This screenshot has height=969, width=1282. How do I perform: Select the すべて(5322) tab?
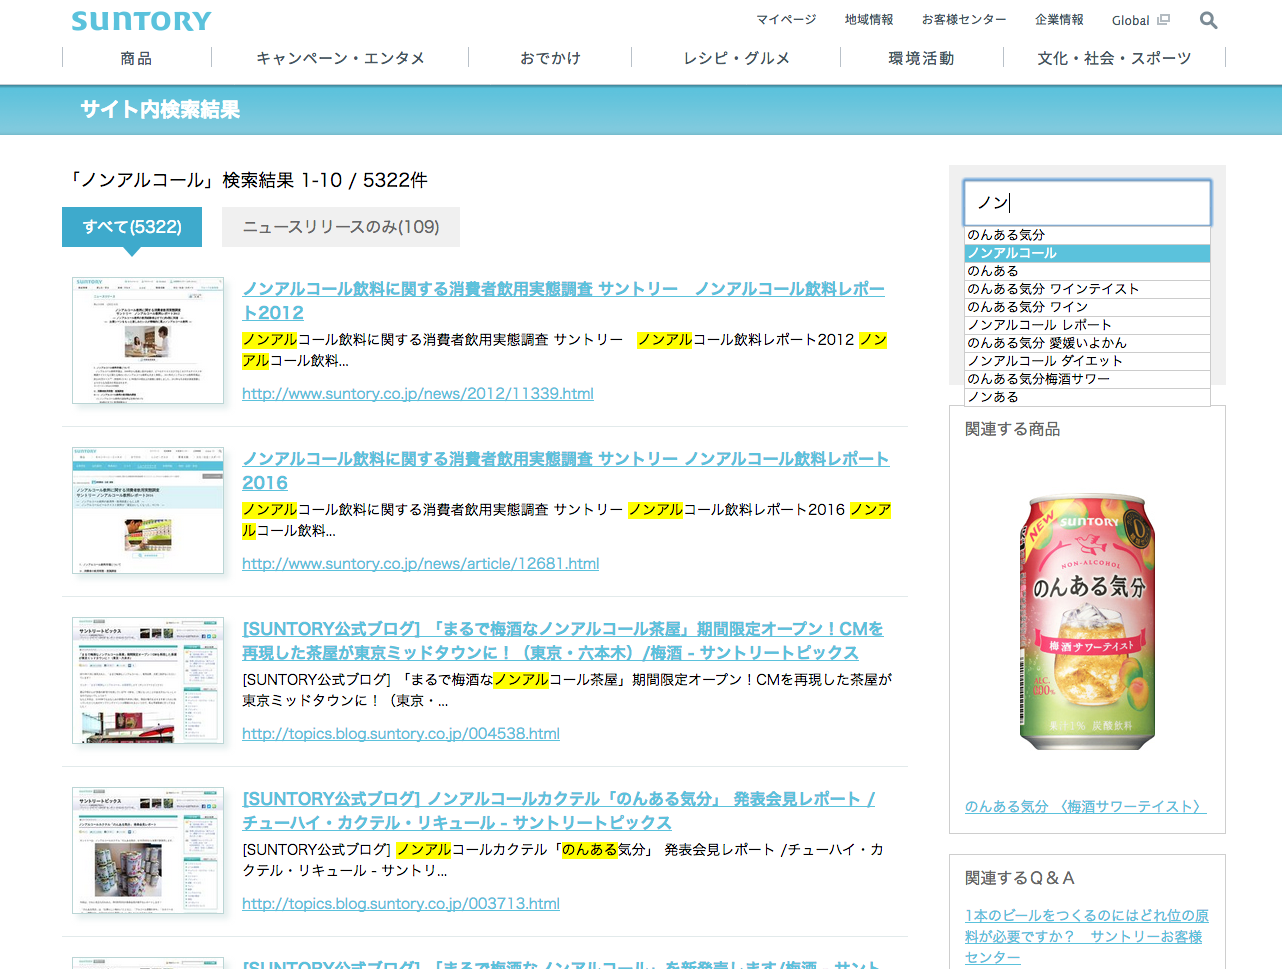[132, 227]
